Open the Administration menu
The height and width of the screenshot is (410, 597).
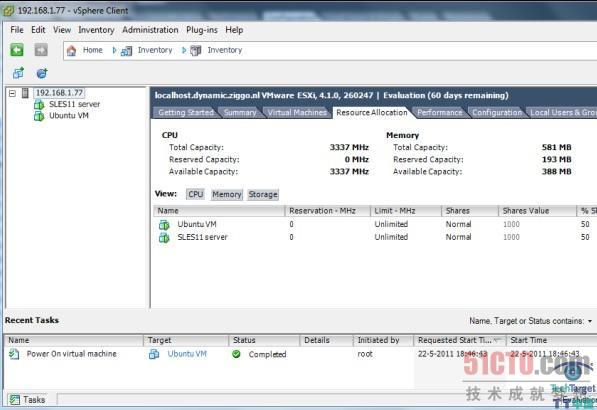click(x=150, y=30)
